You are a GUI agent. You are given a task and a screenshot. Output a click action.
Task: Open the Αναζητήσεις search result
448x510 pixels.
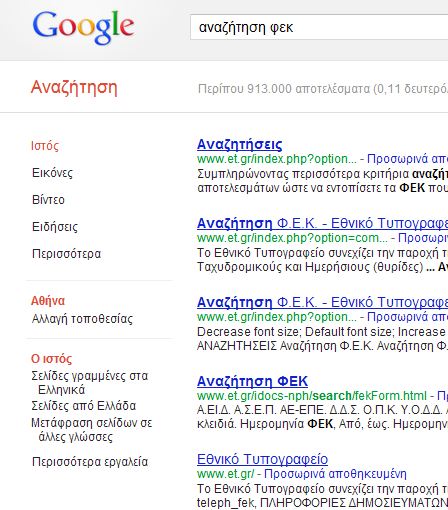pyautogui.click(x=240, y=144)
